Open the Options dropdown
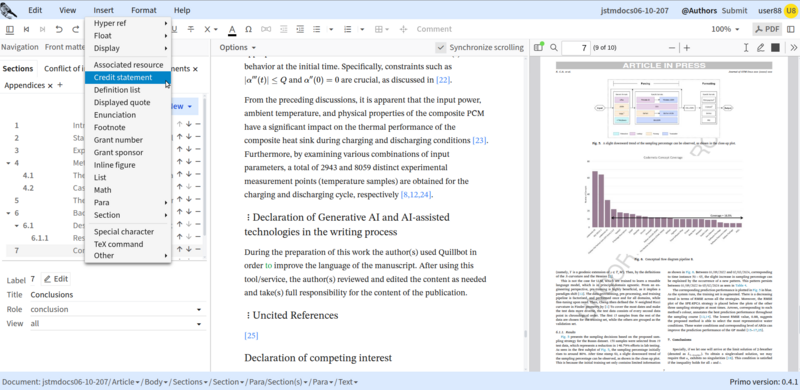Image resolution: width=800 pixels, height=390 pixels. 237,47
